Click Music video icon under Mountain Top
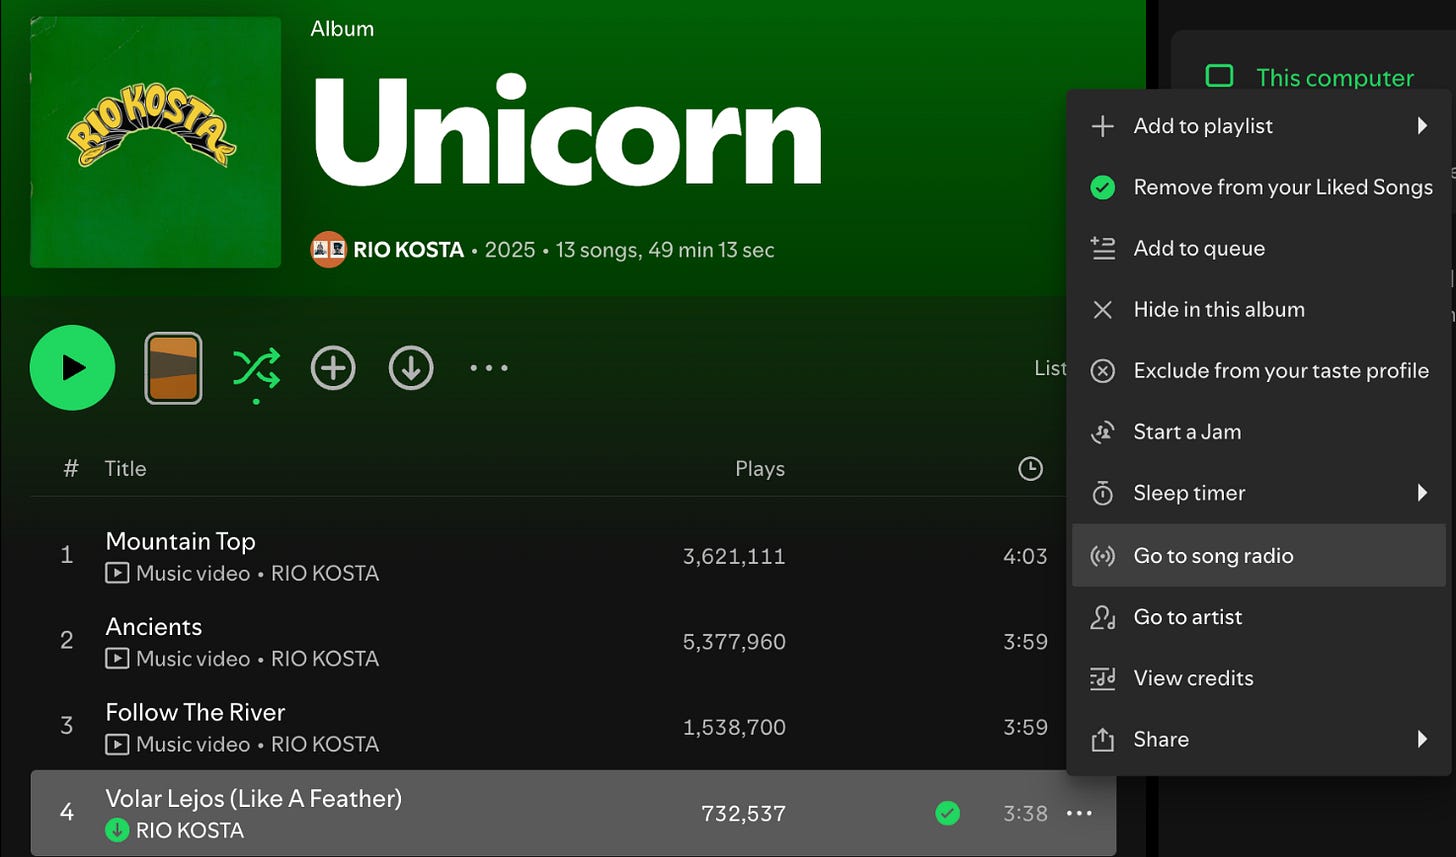 pos(117,574)
